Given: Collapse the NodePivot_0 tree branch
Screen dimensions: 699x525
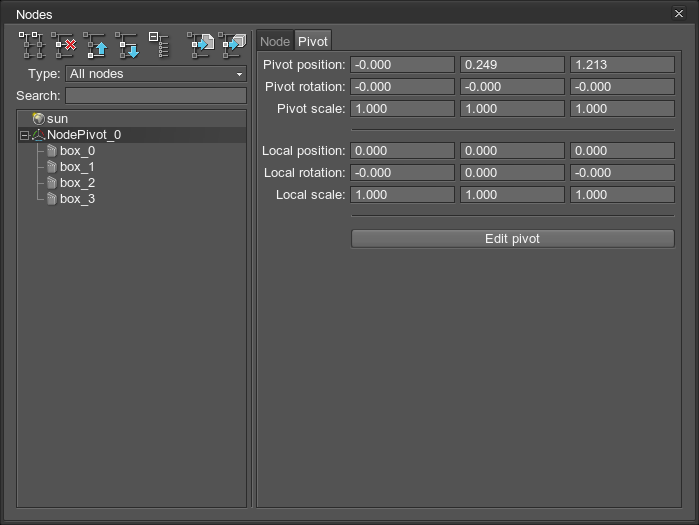Looking at the screenshot, I should tap(25, 135).
